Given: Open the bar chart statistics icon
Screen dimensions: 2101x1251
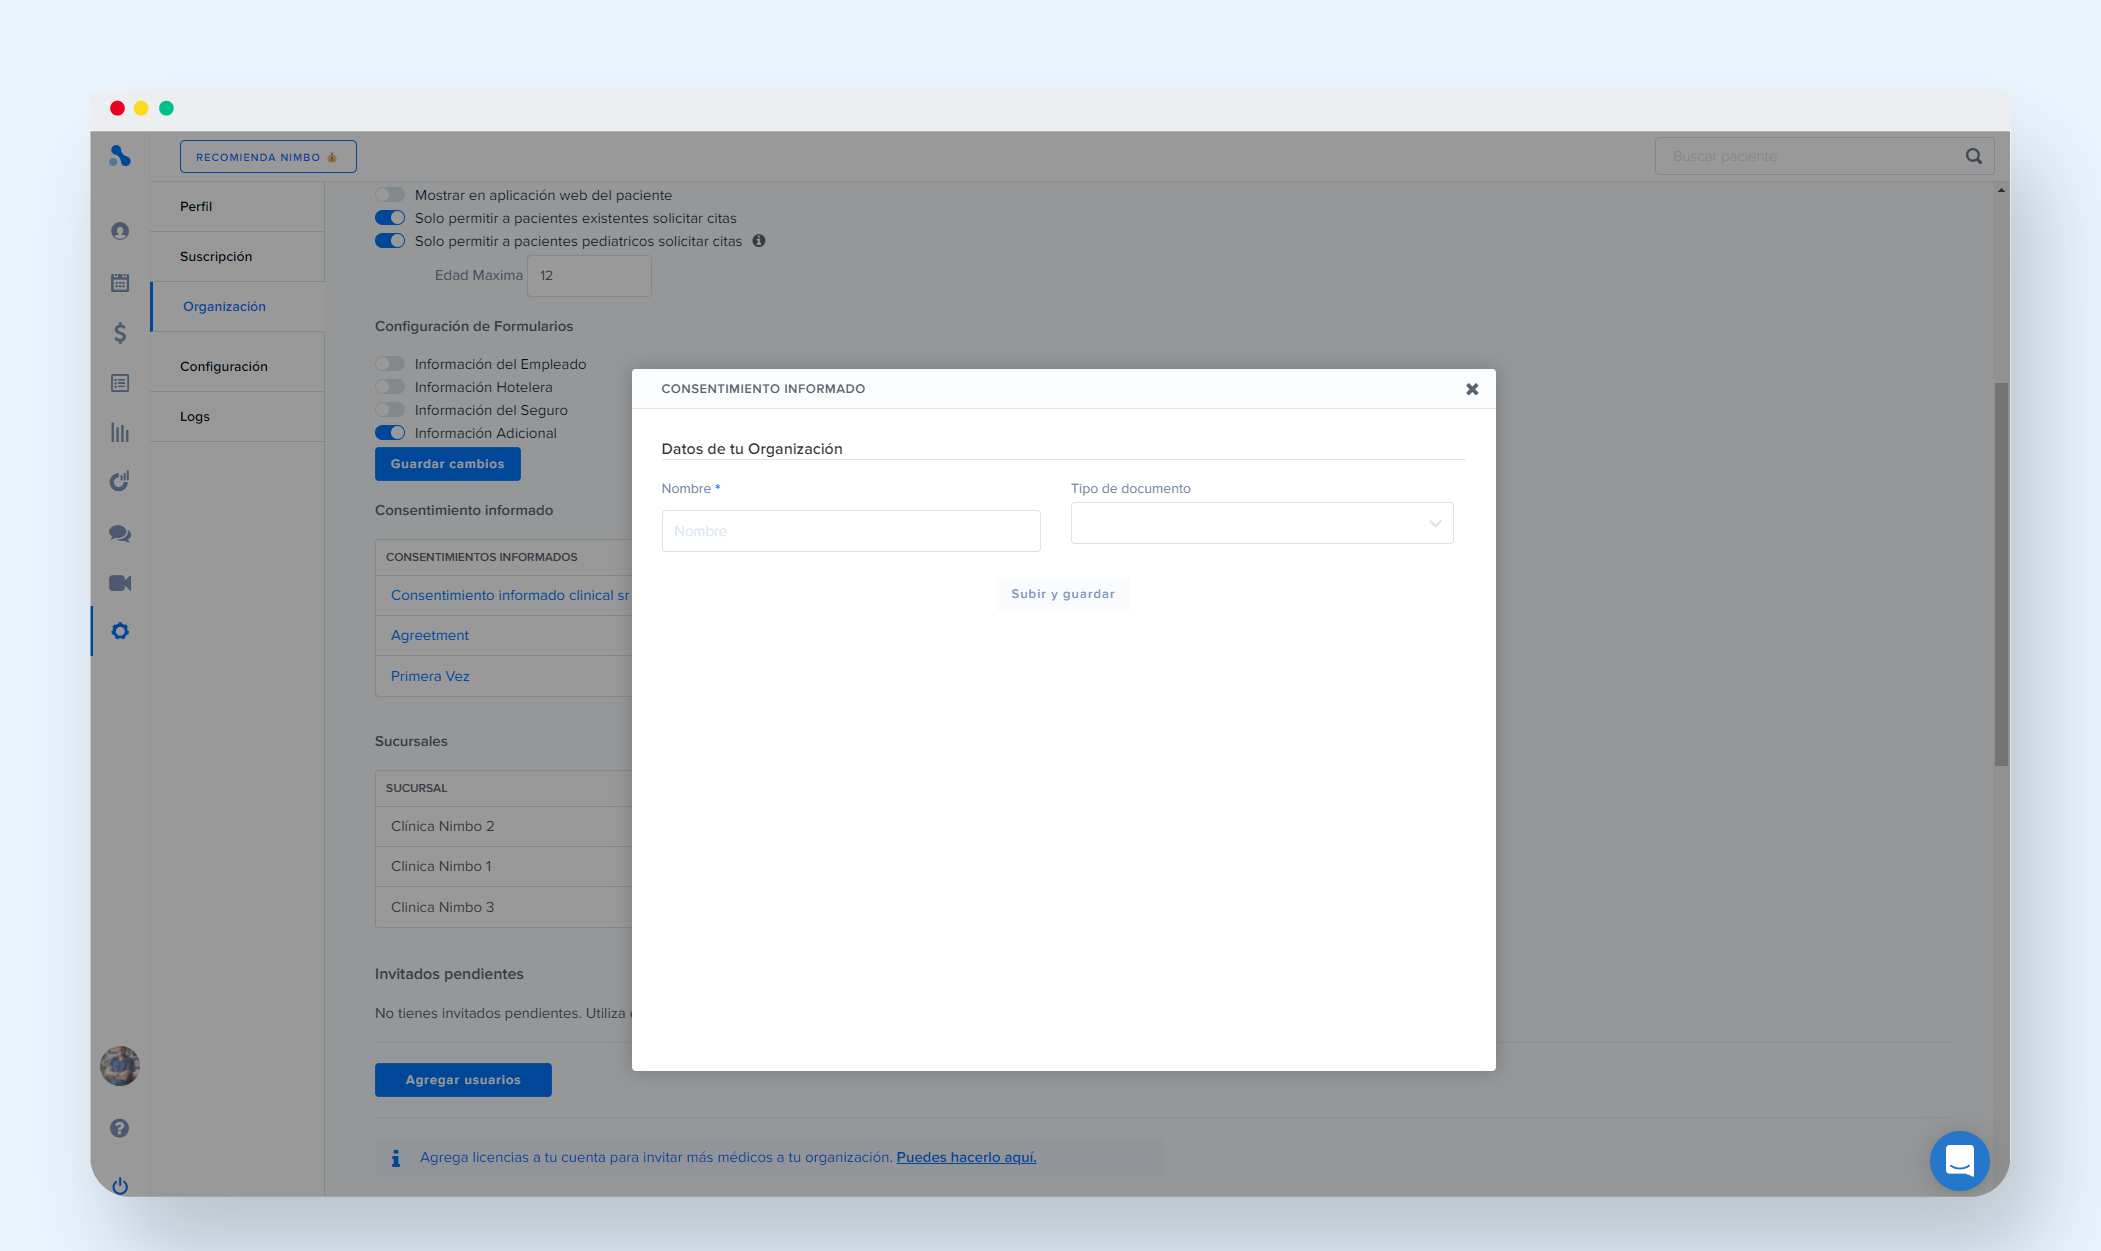Looking at the screenshot, I should click(x=120, y=433).
